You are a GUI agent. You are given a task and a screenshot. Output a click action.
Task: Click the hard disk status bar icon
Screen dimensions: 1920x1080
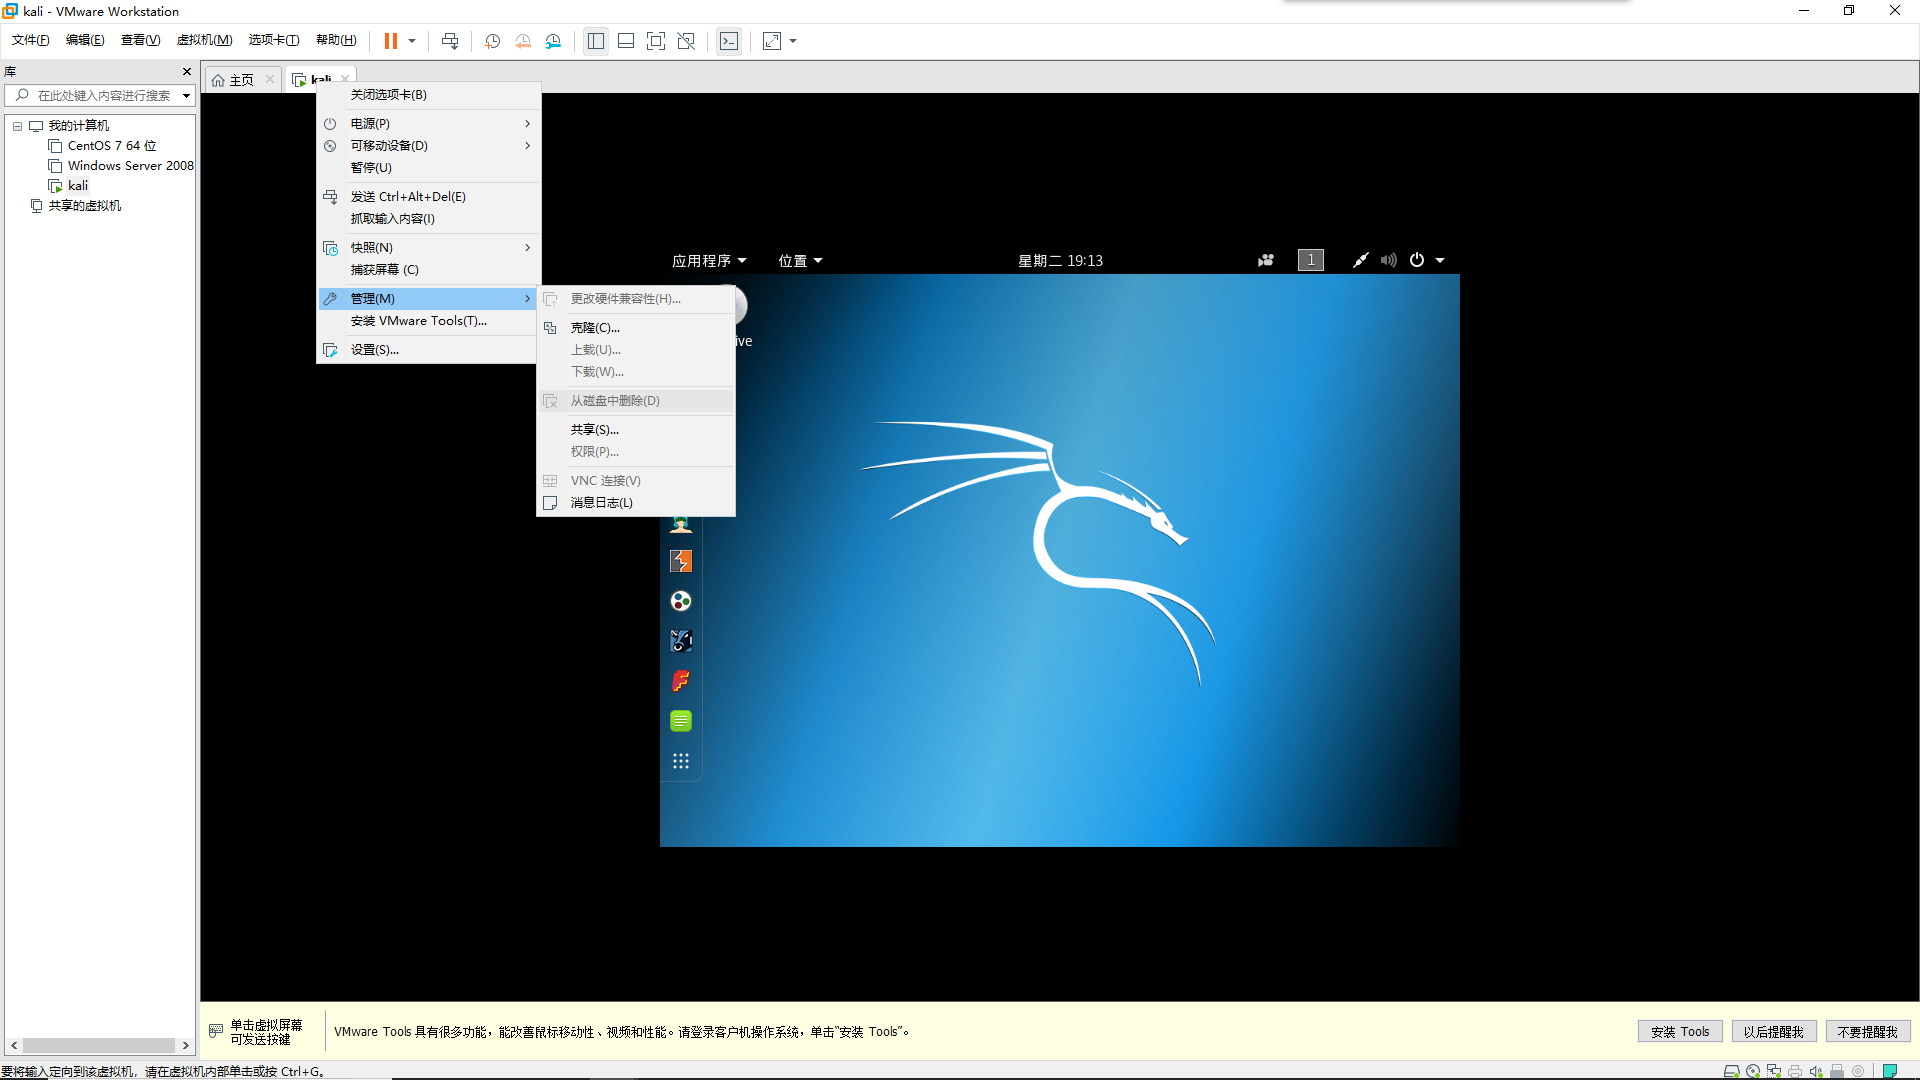pyautogui.click(x=1732, y=1071)
